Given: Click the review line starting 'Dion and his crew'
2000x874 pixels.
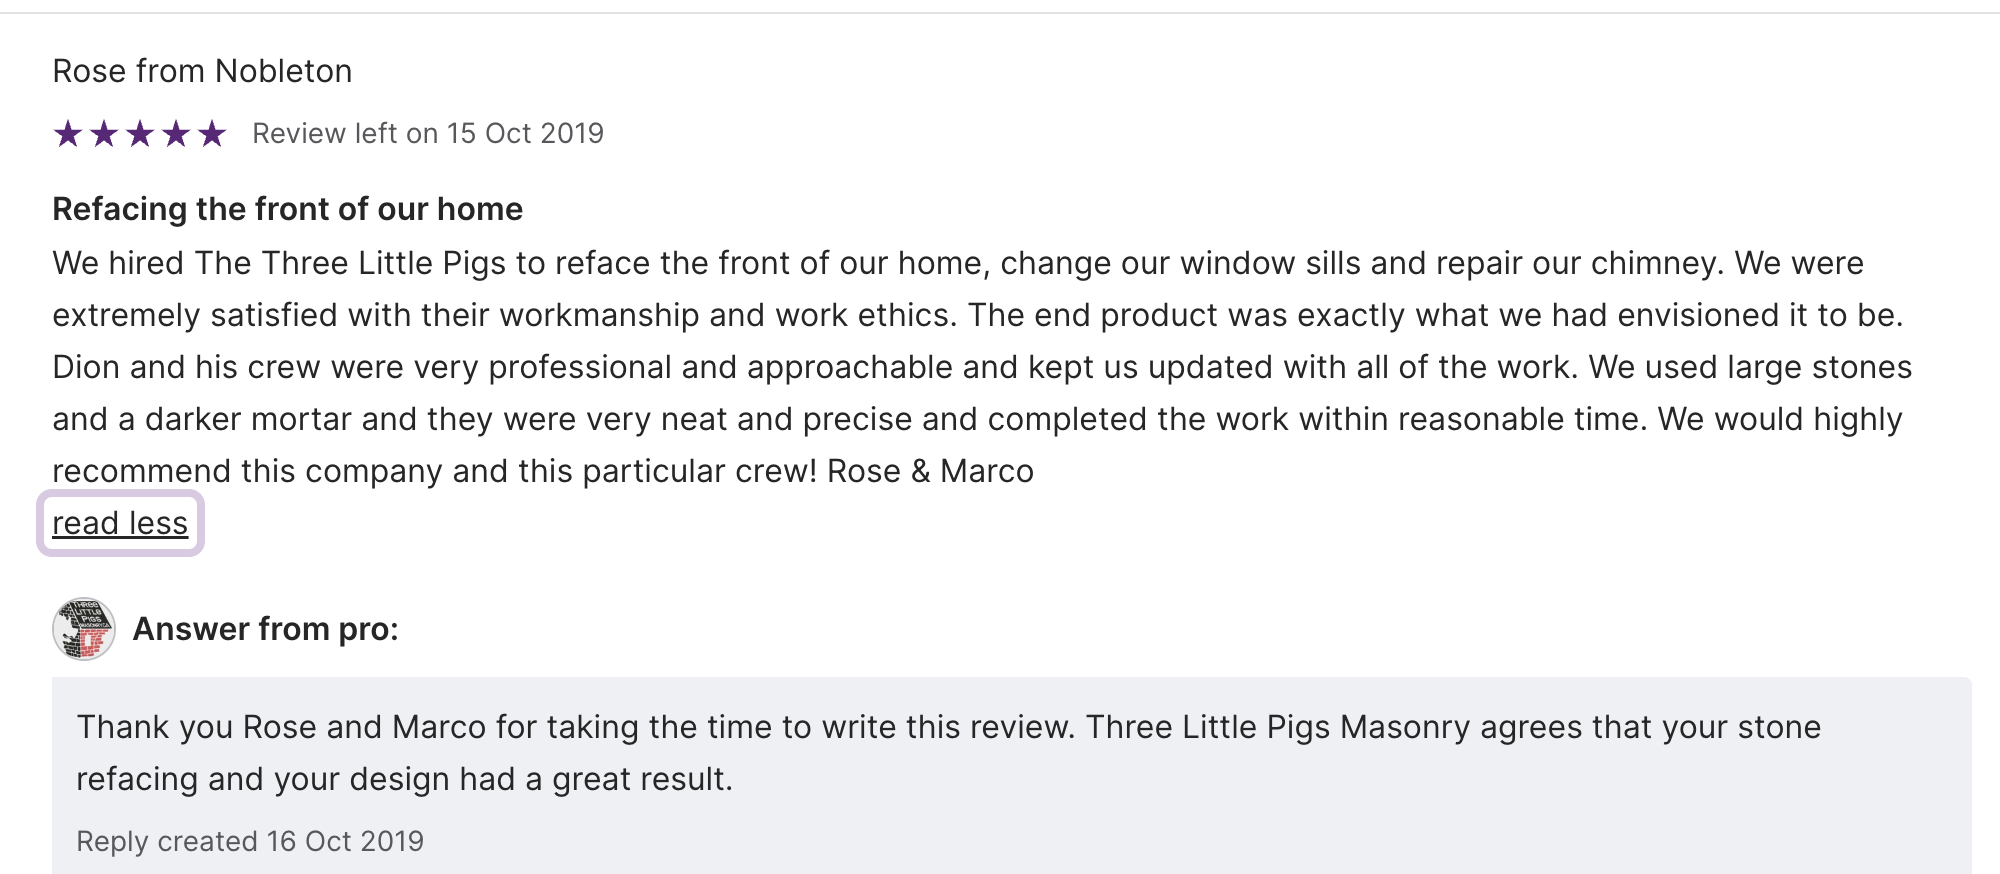Looking at the screenshot, I should (981, 367).
